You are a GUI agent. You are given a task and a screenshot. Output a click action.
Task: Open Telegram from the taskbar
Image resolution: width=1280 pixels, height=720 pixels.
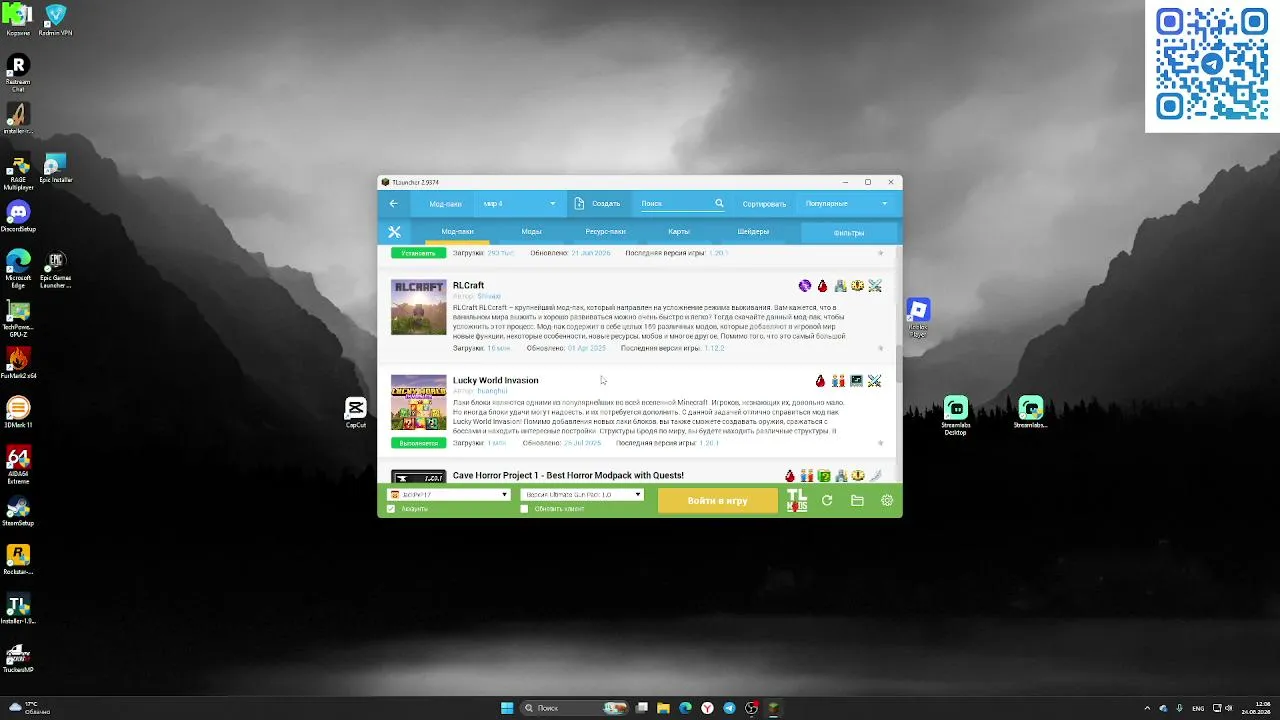(729, 708)
